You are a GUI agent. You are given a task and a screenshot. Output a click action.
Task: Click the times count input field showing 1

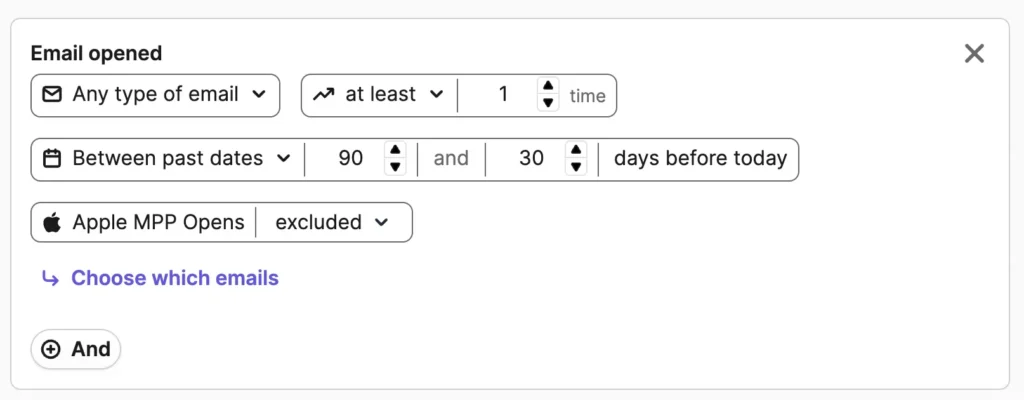click(502, 95)
